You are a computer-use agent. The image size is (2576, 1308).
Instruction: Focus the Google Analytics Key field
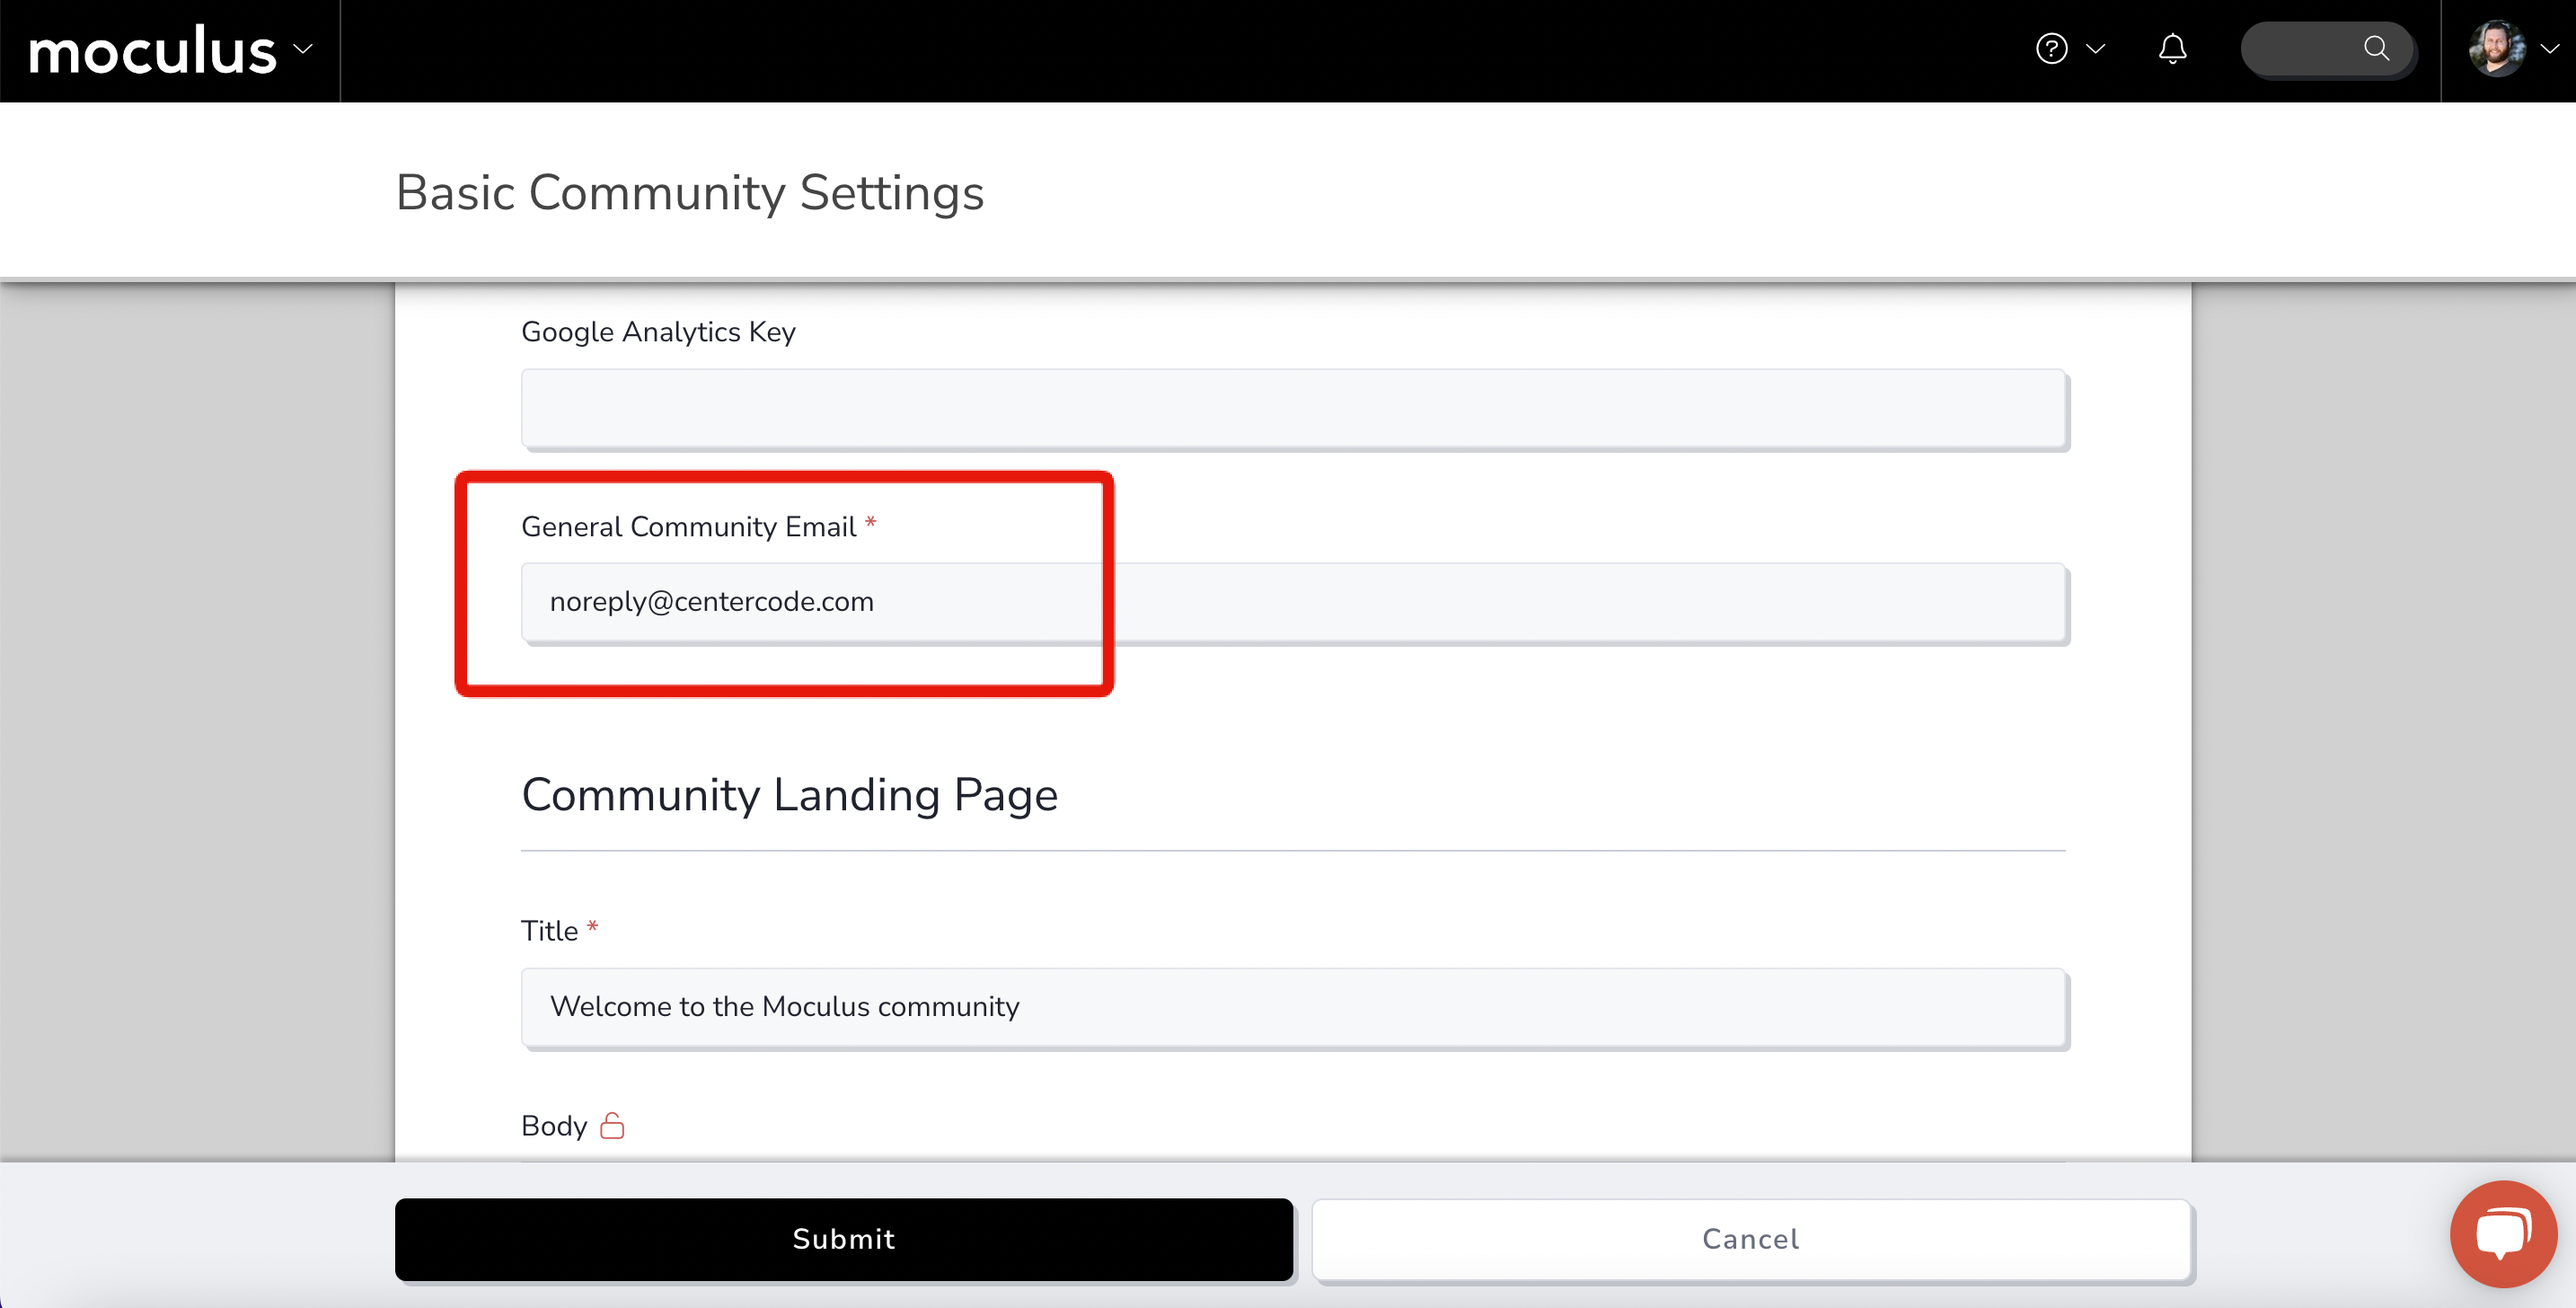coord(1294,409)
